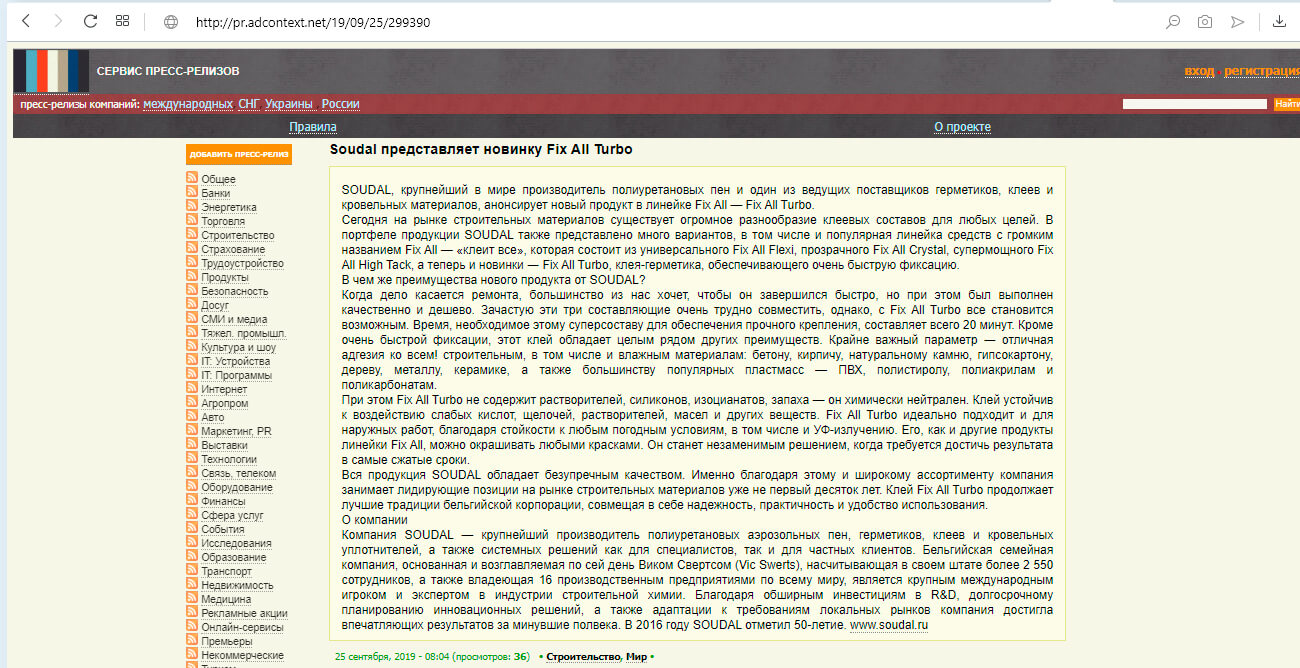Click Строительство tag below the article

tap(583, 657)
